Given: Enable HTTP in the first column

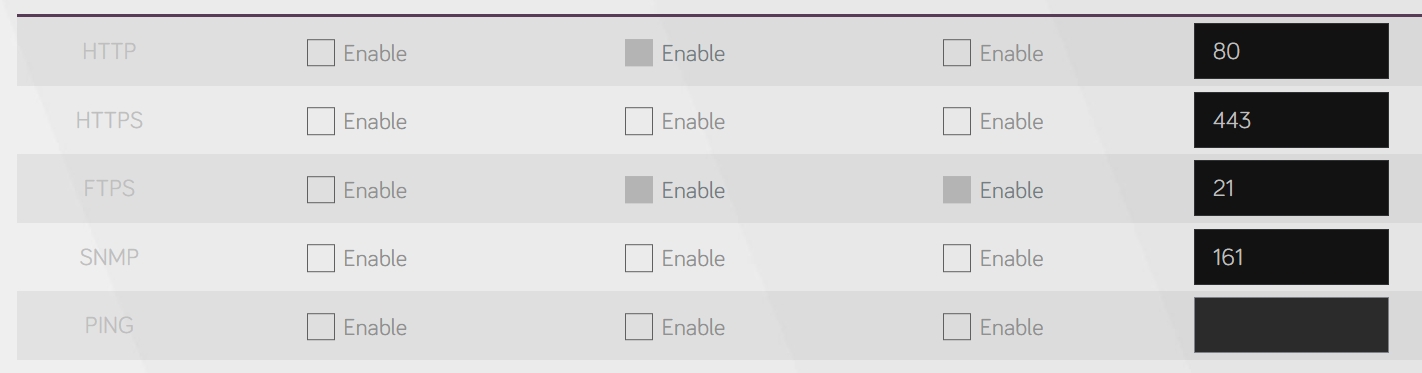Looking at the screenshot, I should pyautogui.click(x=320, y=53).
